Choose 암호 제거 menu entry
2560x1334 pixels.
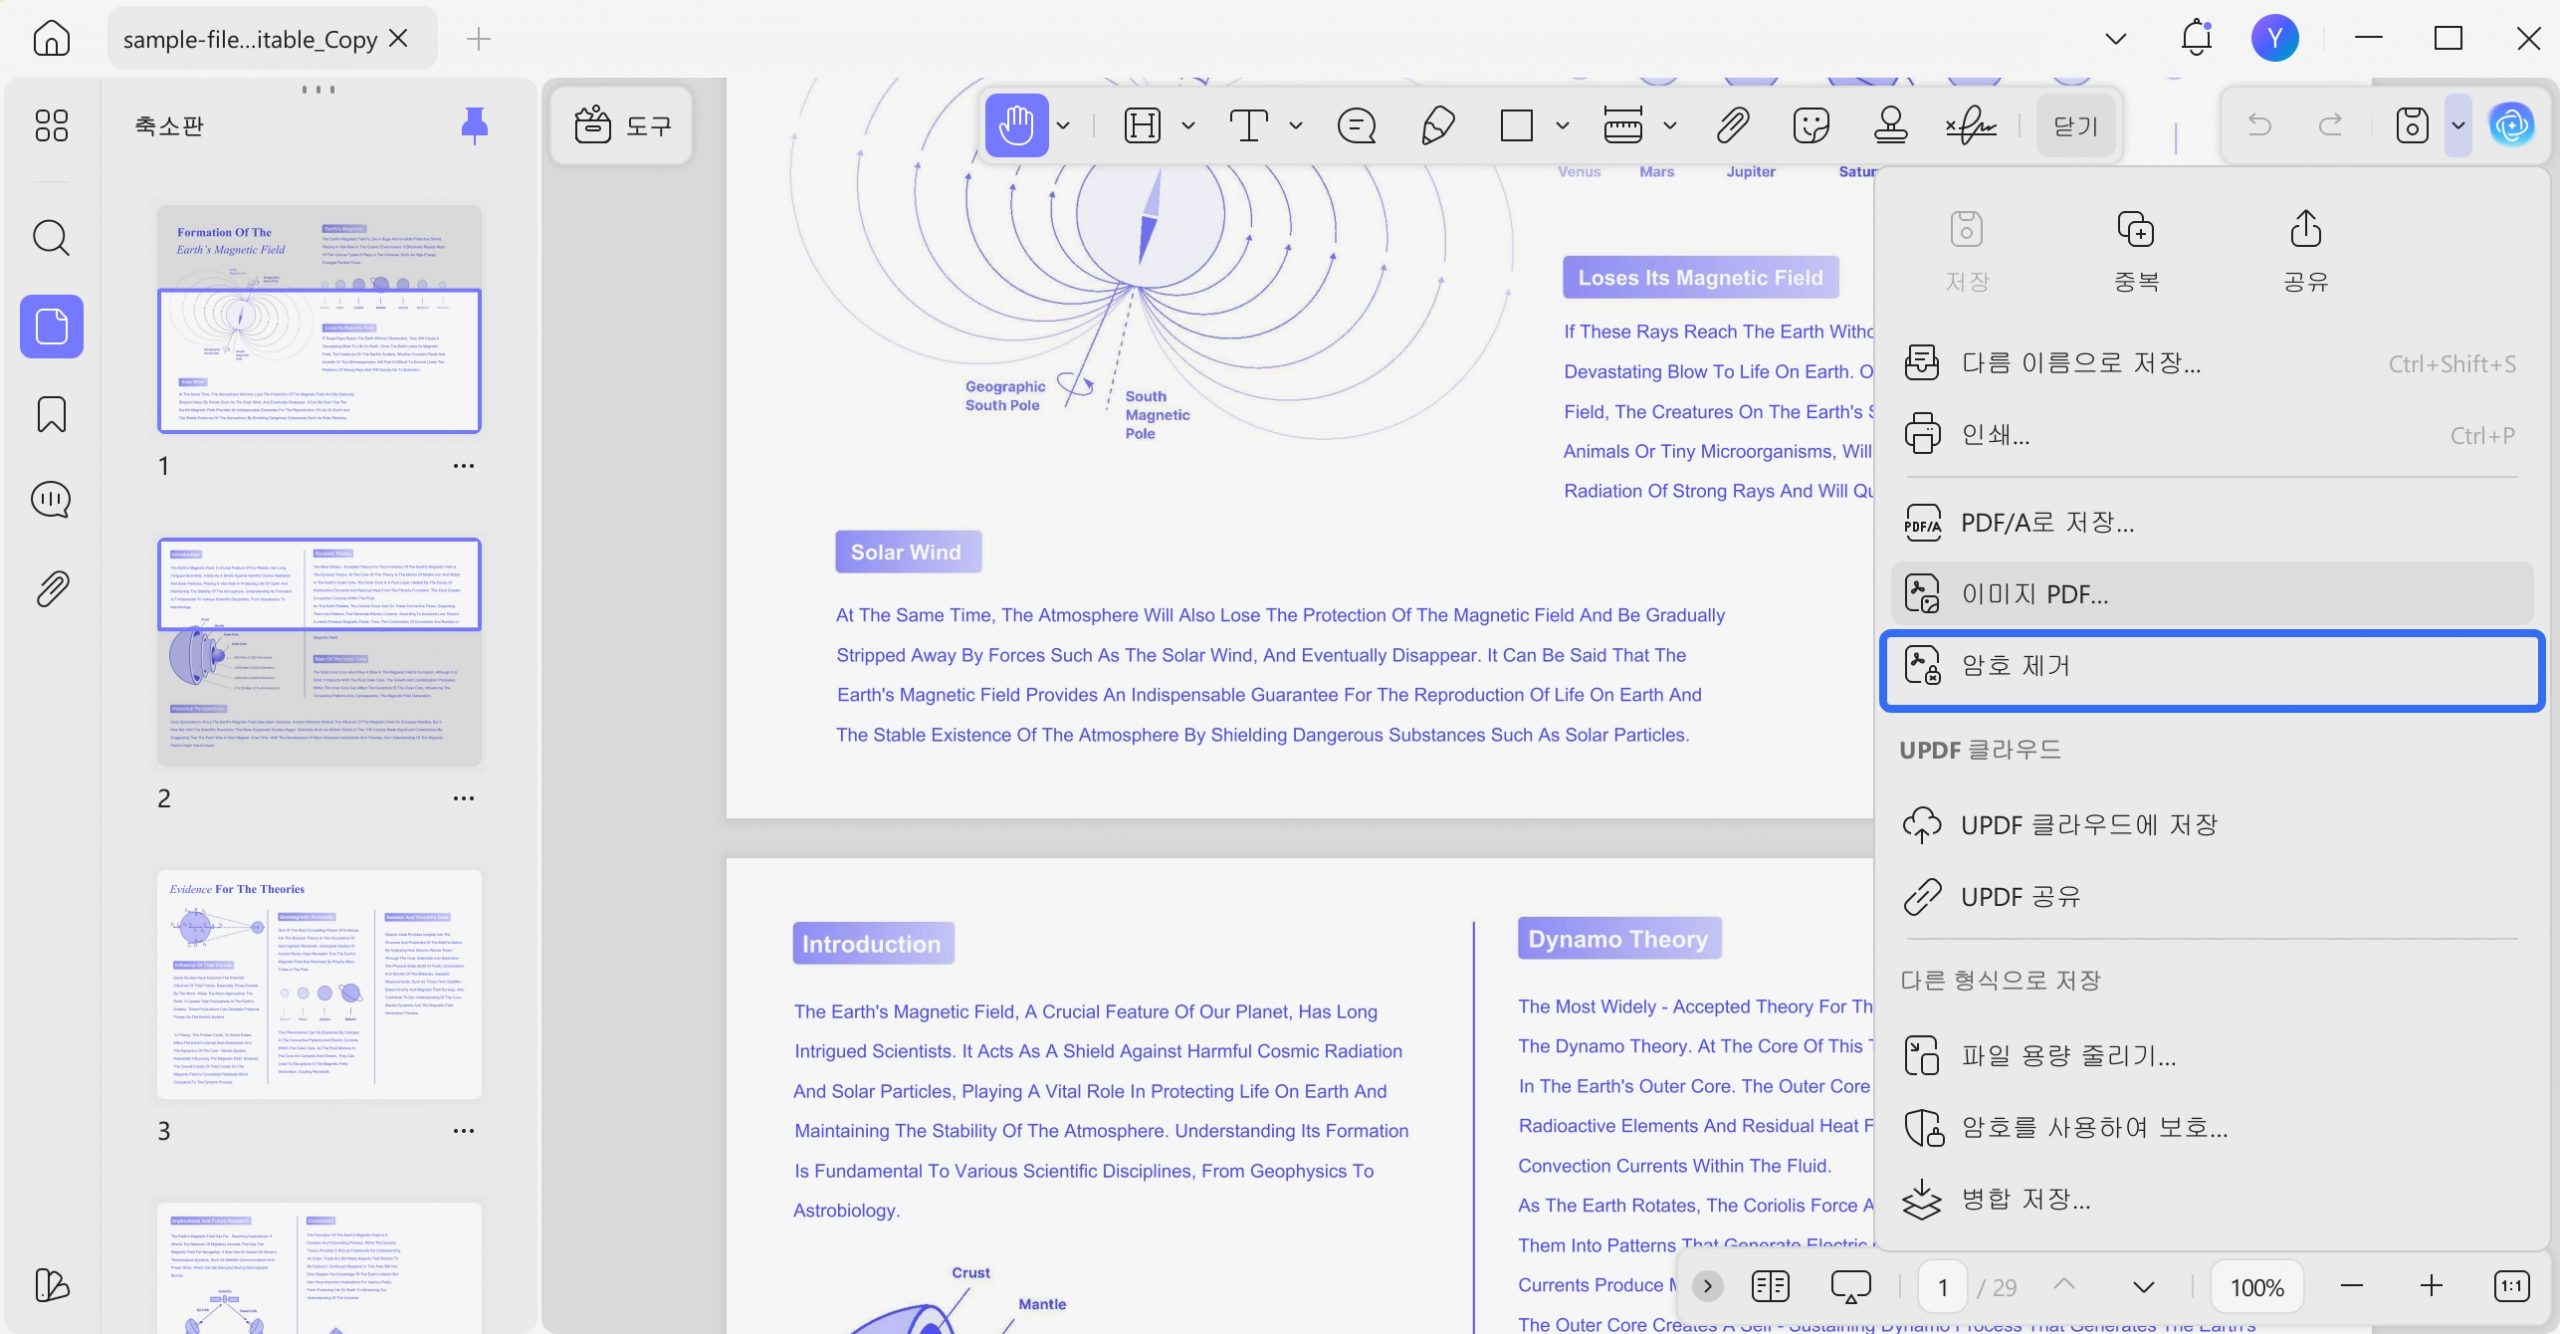2210,666
